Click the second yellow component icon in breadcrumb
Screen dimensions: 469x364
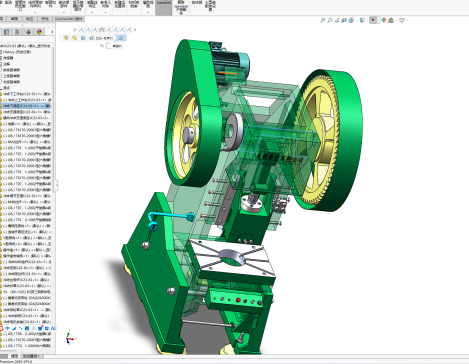(74, 38)
